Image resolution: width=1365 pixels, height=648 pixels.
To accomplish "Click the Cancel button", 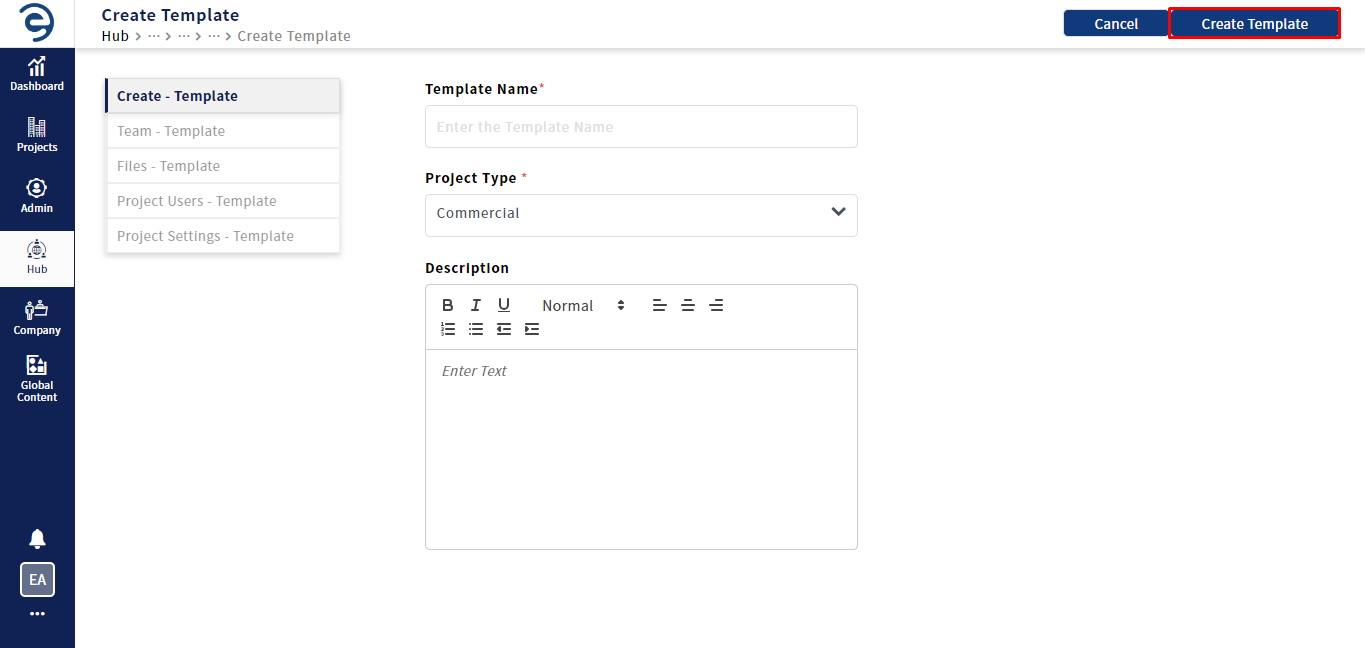I will coord(1116,24).
